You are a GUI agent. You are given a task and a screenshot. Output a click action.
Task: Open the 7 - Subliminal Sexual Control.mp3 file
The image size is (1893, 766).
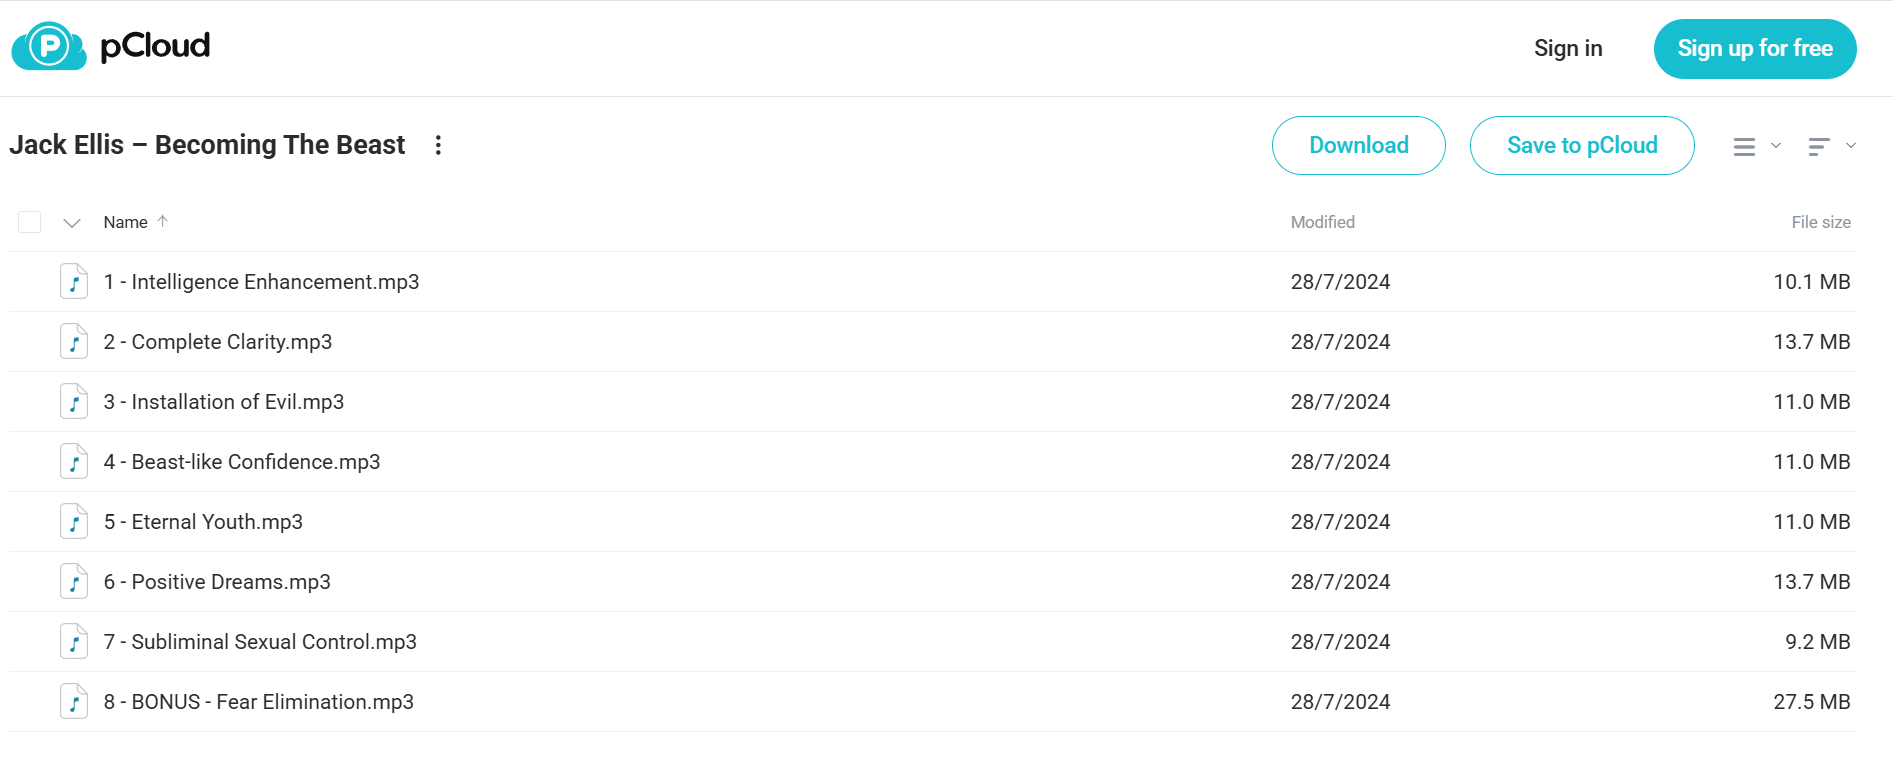tap(260, 642)
